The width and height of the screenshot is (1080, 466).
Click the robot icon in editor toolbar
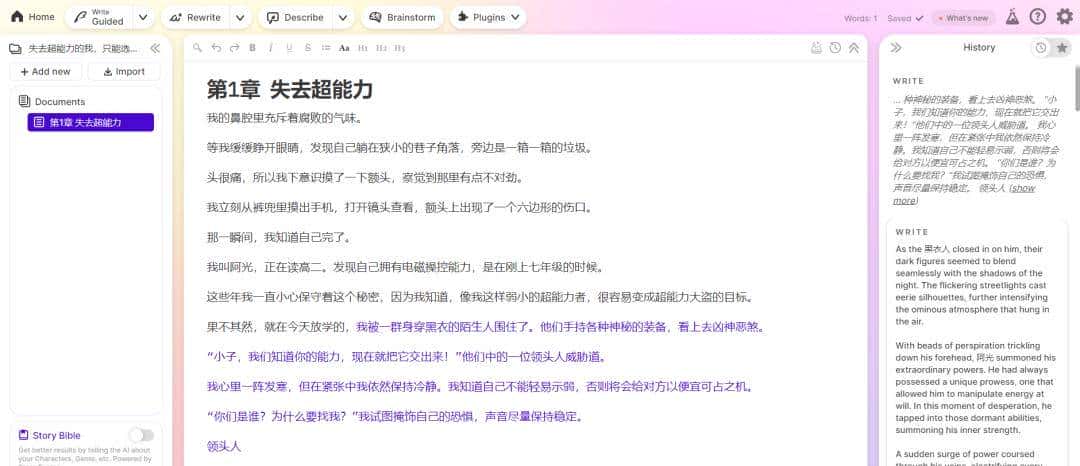[x=817, y=47]
